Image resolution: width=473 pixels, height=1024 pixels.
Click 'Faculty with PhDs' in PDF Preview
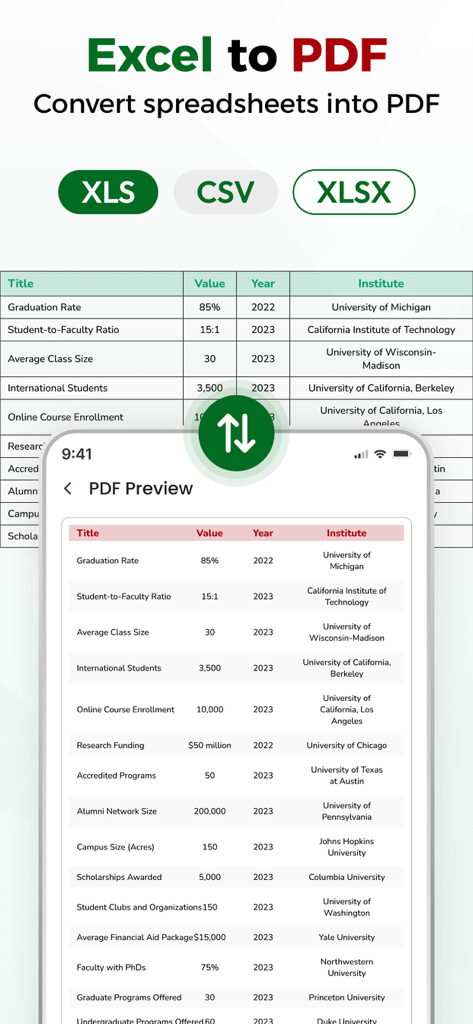coord(111,967)
